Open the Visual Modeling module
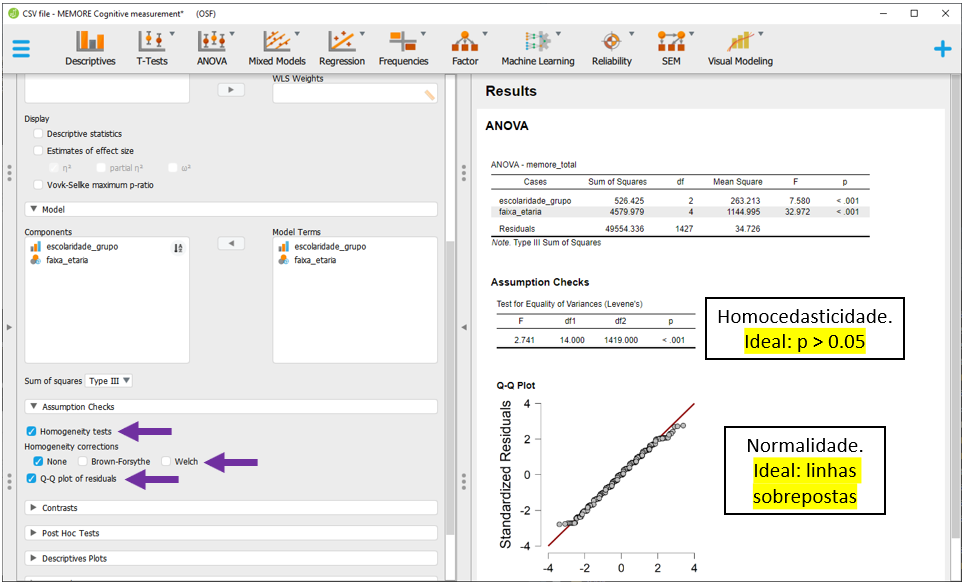The height and width of the screenshot is (585, 965). tap(740, 49)
